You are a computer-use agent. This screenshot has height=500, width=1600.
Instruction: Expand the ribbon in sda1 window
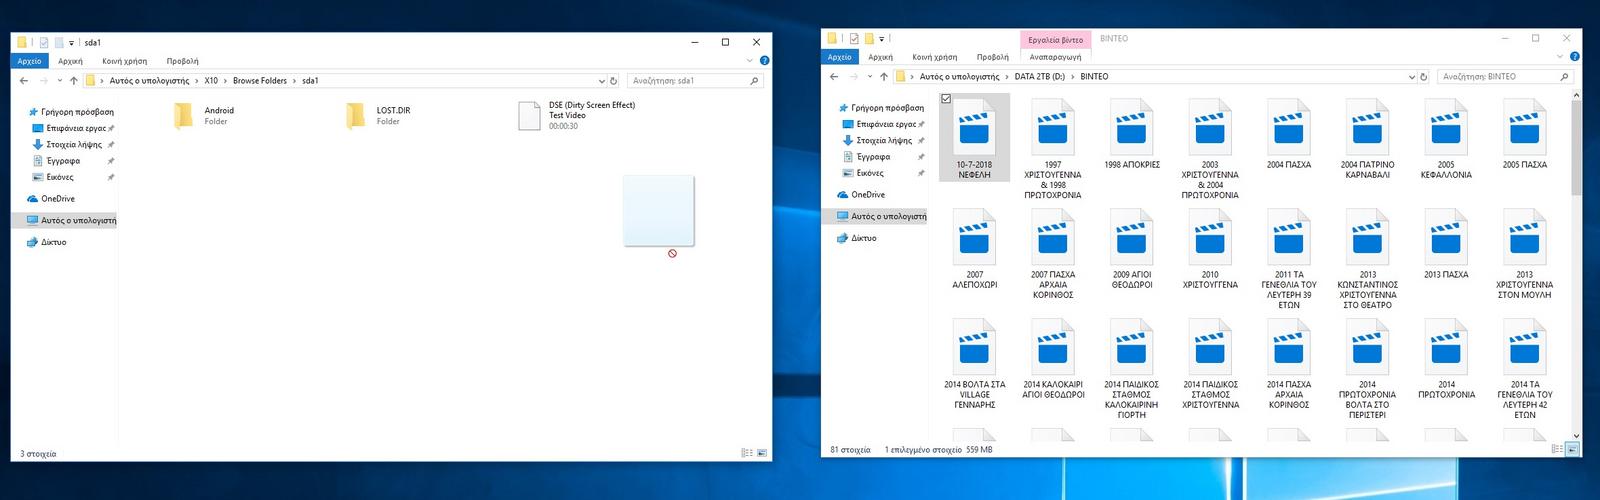click(x=751, y=61)
